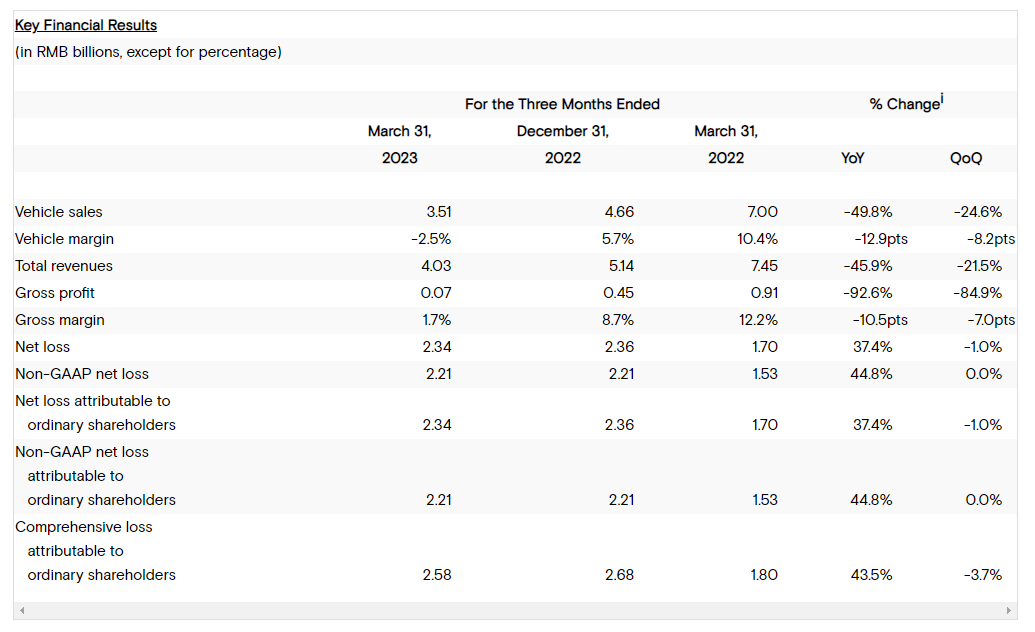Click Vehicle sales value 3.51
Viewport: 1035px width, 632px height.
point(439,212)
